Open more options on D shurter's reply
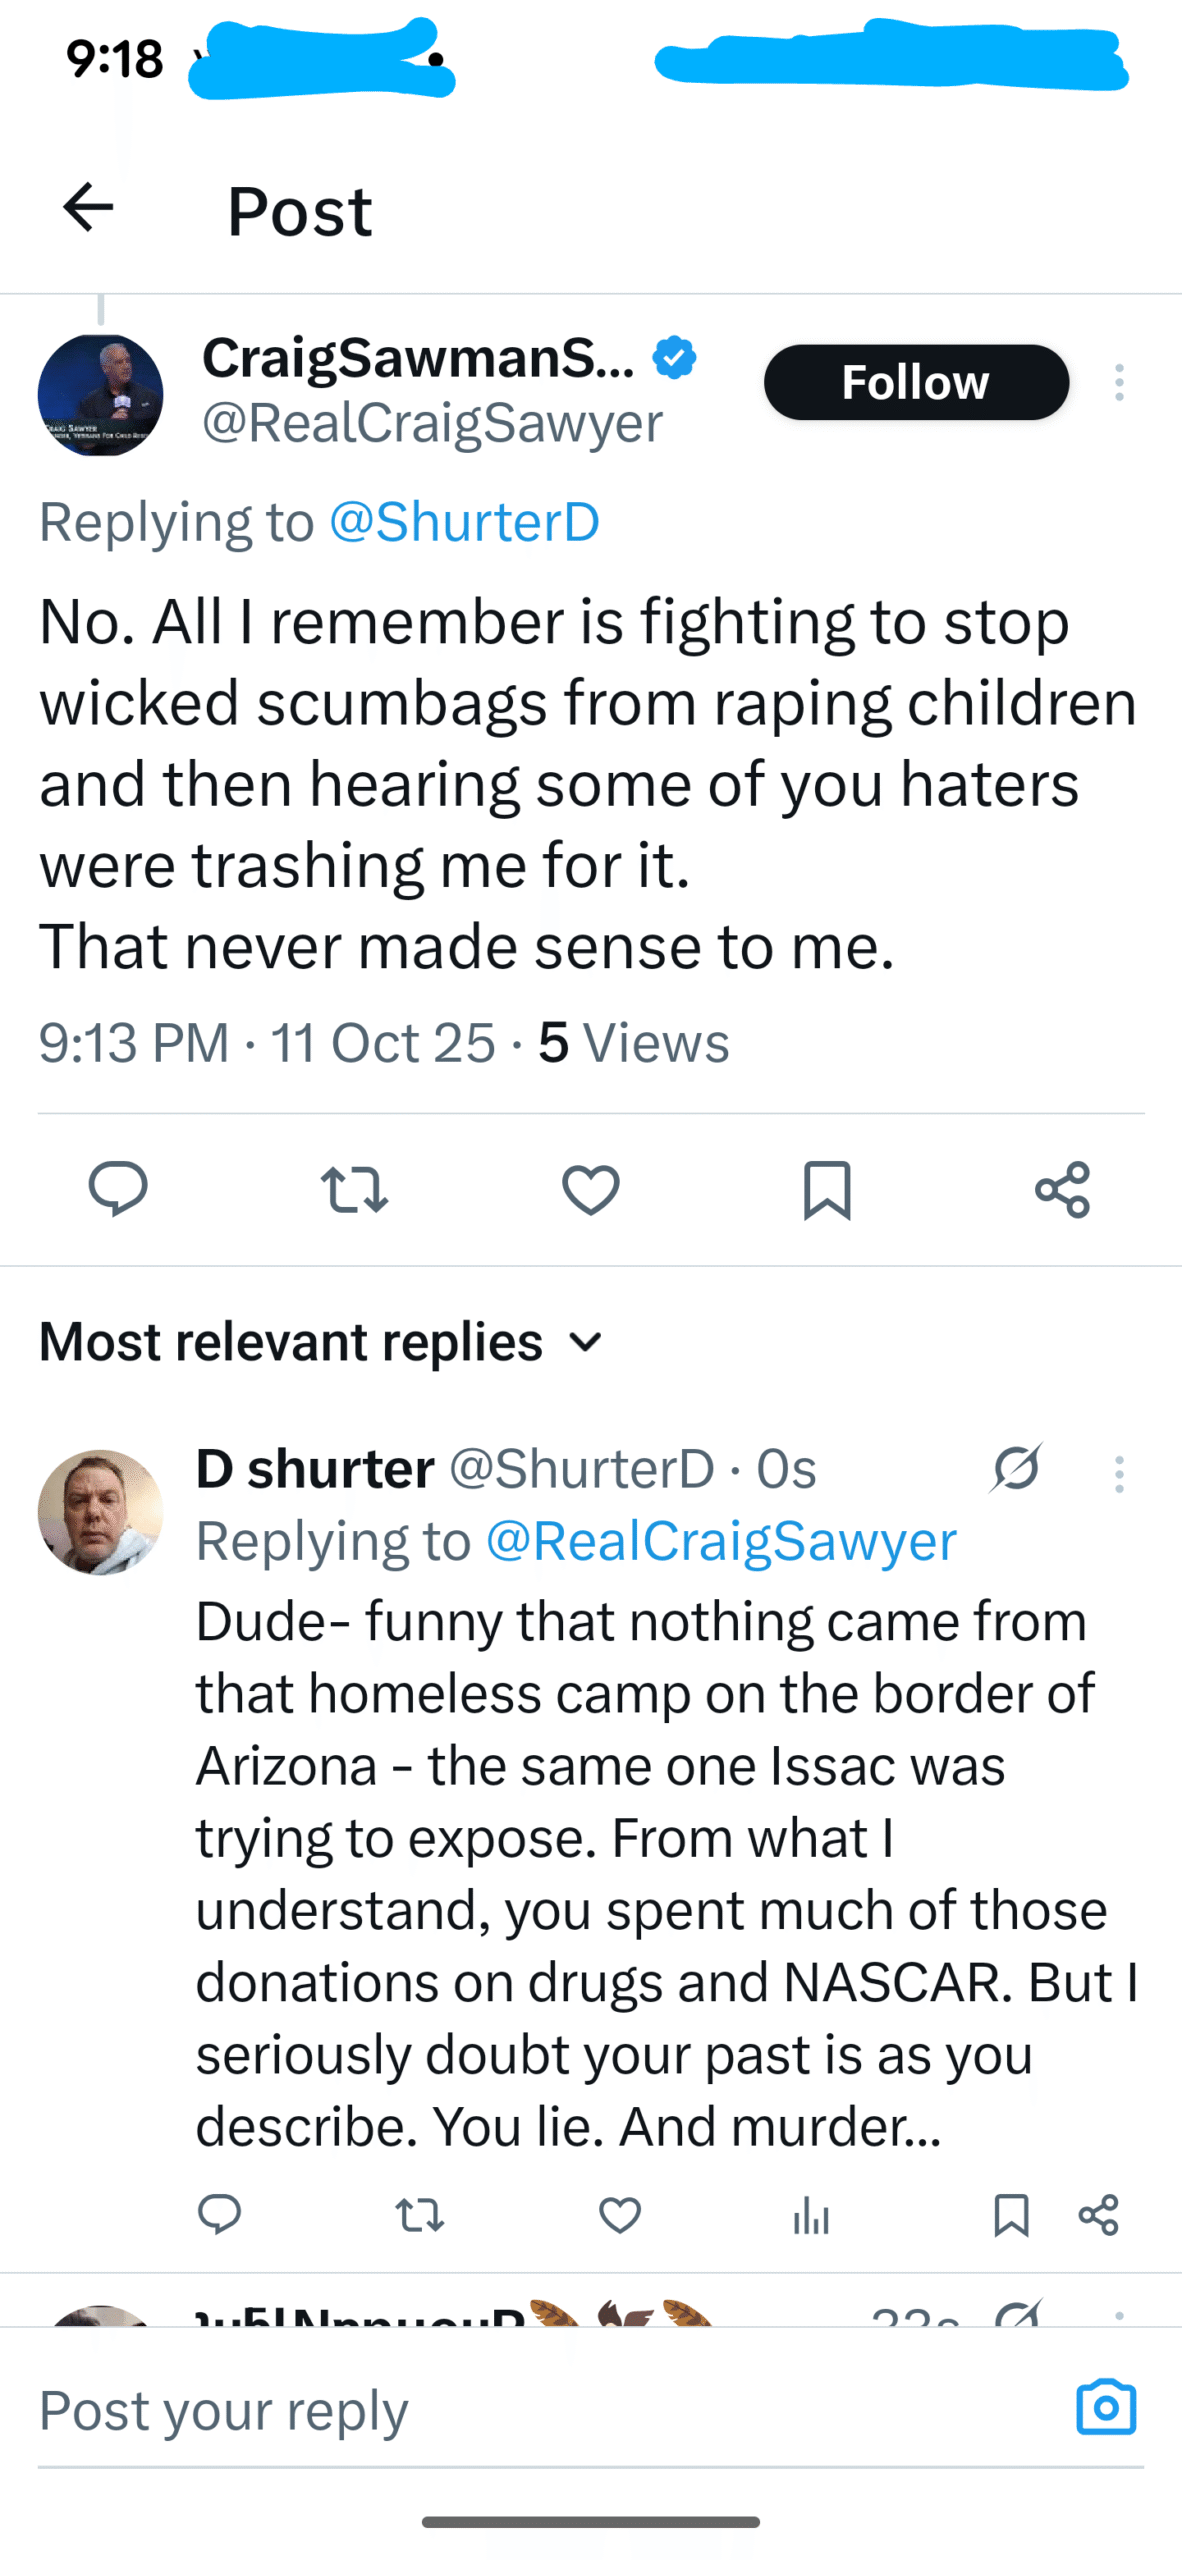This screenshot has height=2560, width=1182. 1119,1474
